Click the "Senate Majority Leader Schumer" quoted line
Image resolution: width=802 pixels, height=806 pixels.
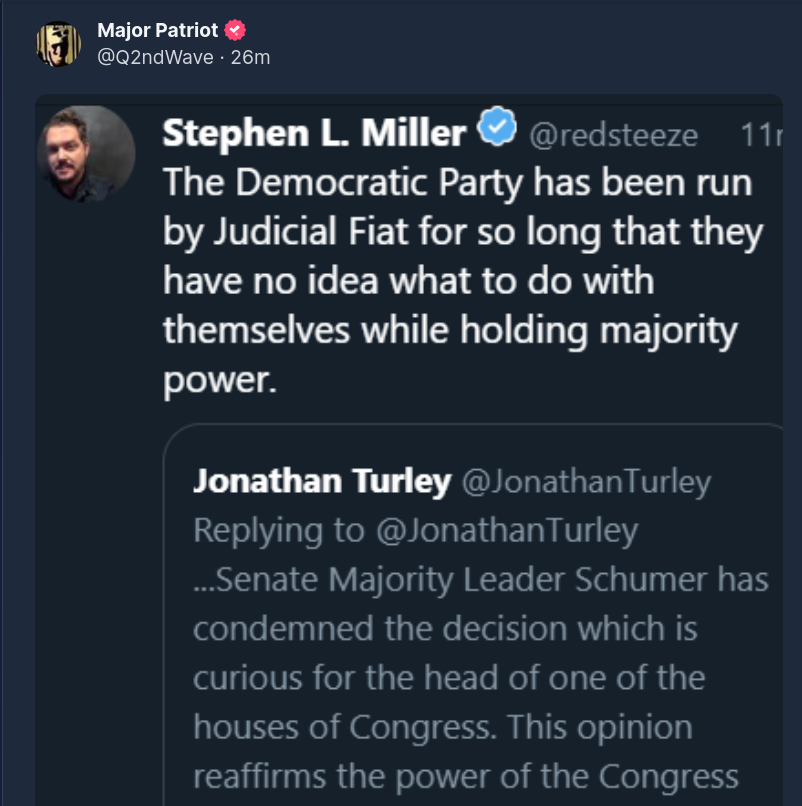point(480,579)
